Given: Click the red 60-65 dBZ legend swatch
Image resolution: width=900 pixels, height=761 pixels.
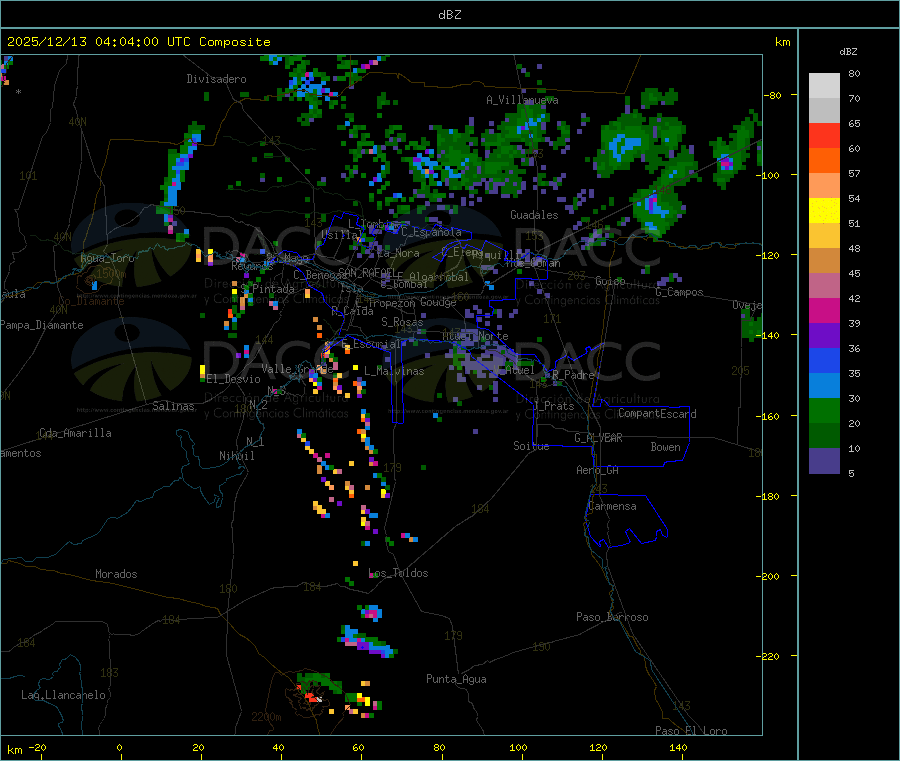Looking at the screenshot, I should point(824,135).
